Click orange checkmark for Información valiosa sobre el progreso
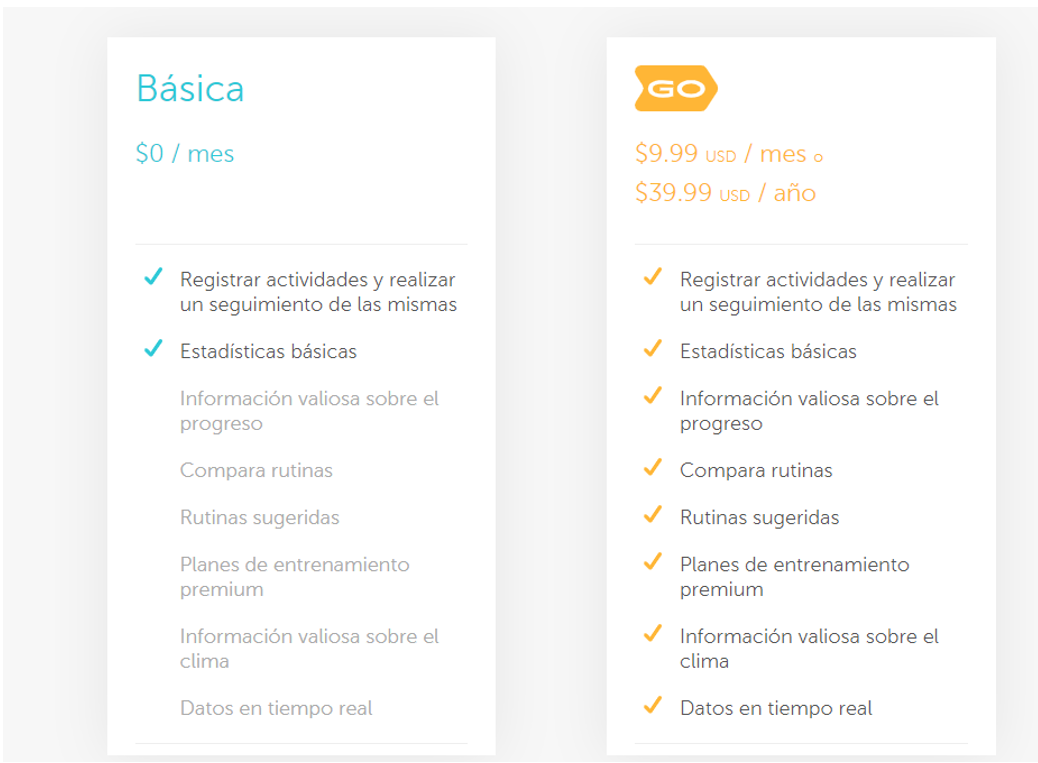This screenshot has height=763, width=1038. (x=653, y=395)
